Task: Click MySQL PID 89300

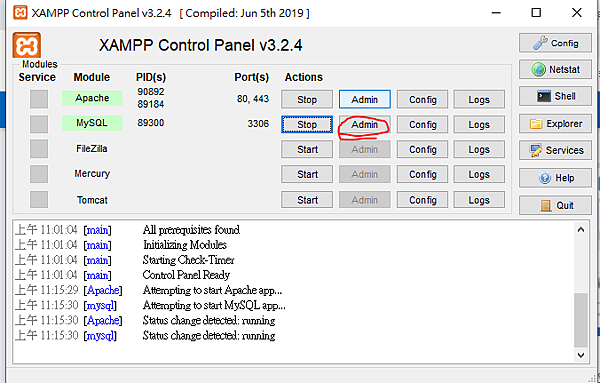Action: pos(151,123)
